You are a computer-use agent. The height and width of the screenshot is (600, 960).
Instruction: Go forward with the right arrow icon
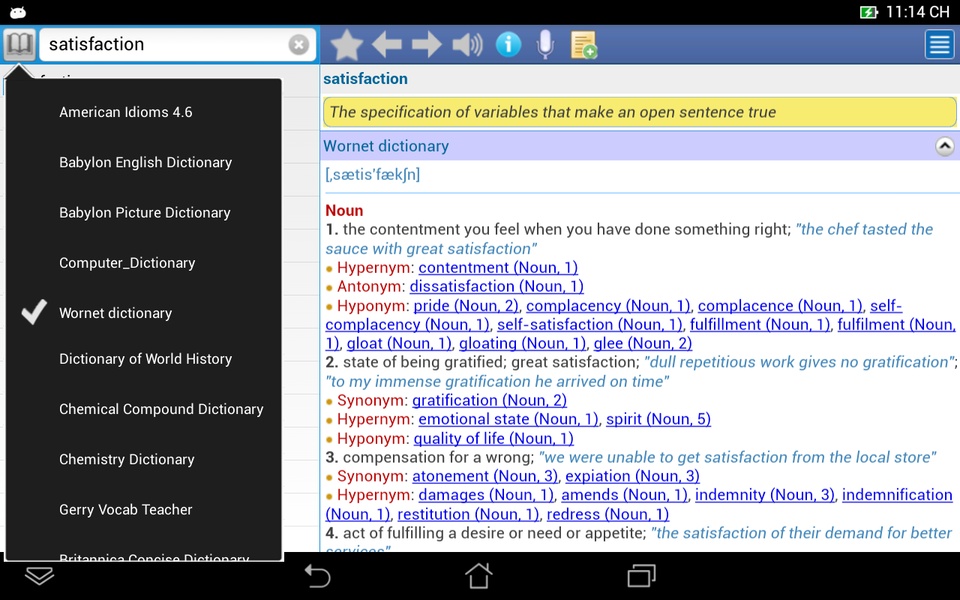426,45
